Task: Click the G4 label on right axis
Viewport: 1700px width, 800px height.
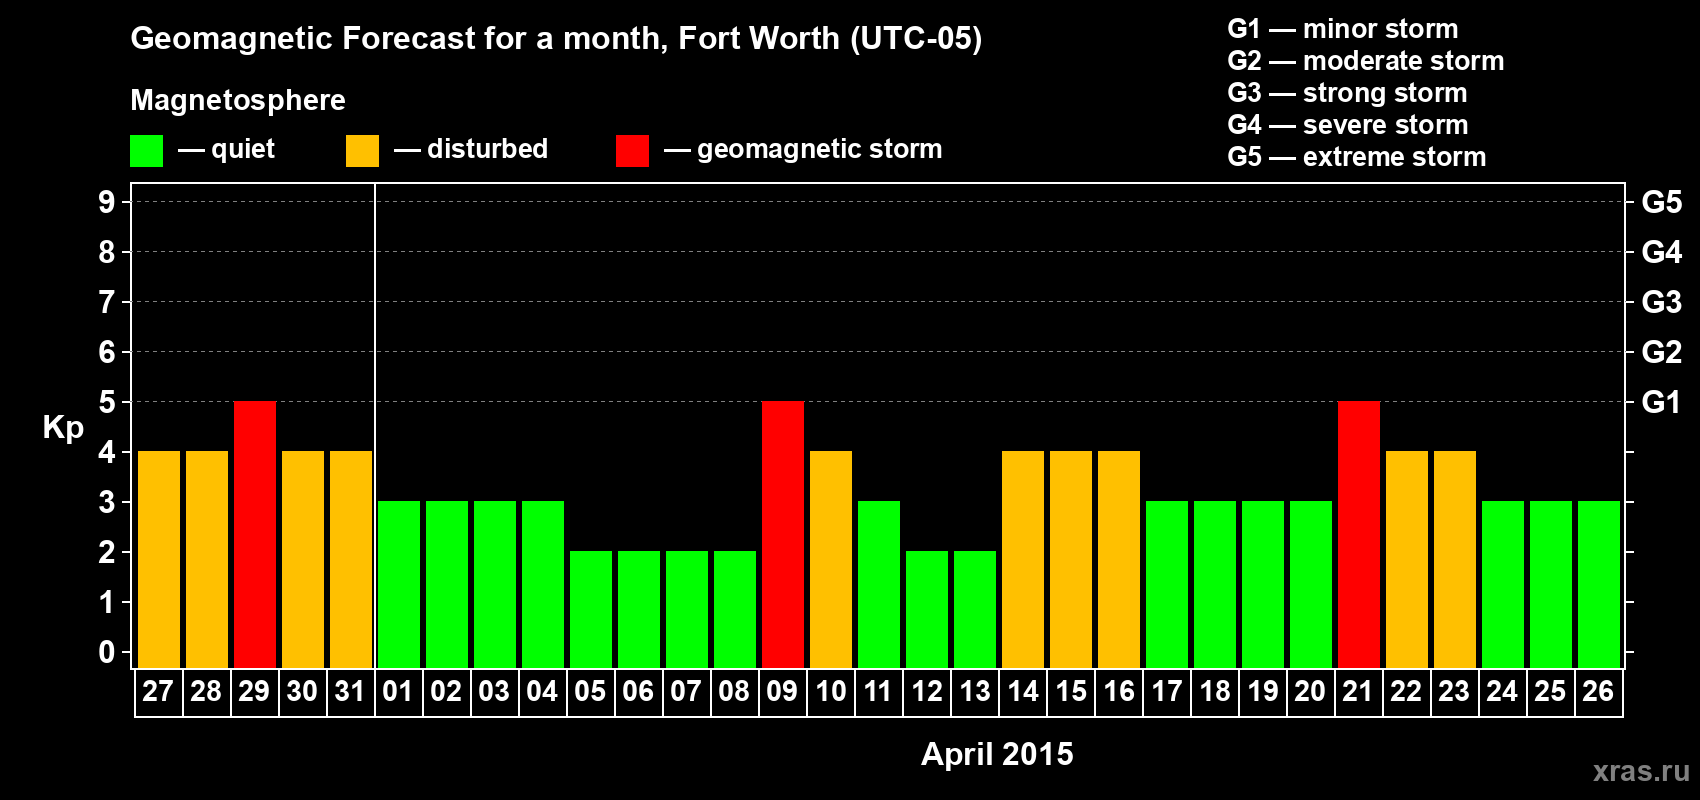Action: click(1661, 252)
